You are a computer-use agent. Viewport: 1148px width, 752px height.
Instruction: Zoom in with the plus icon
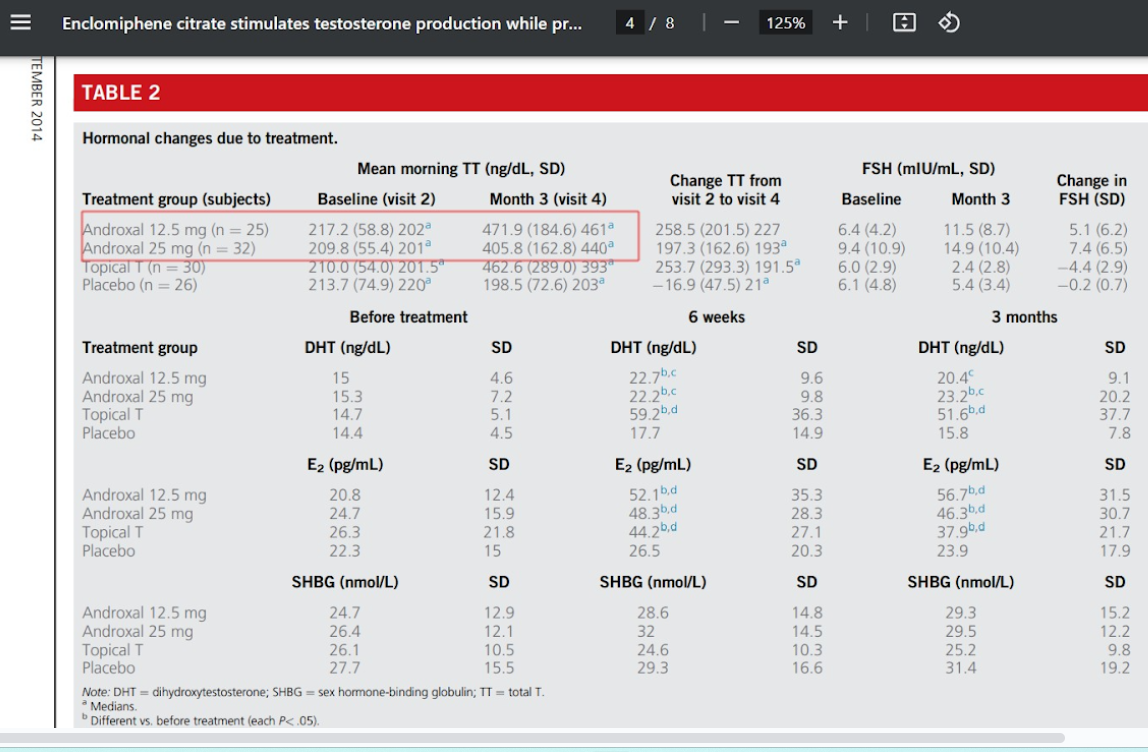click(840, 23)
